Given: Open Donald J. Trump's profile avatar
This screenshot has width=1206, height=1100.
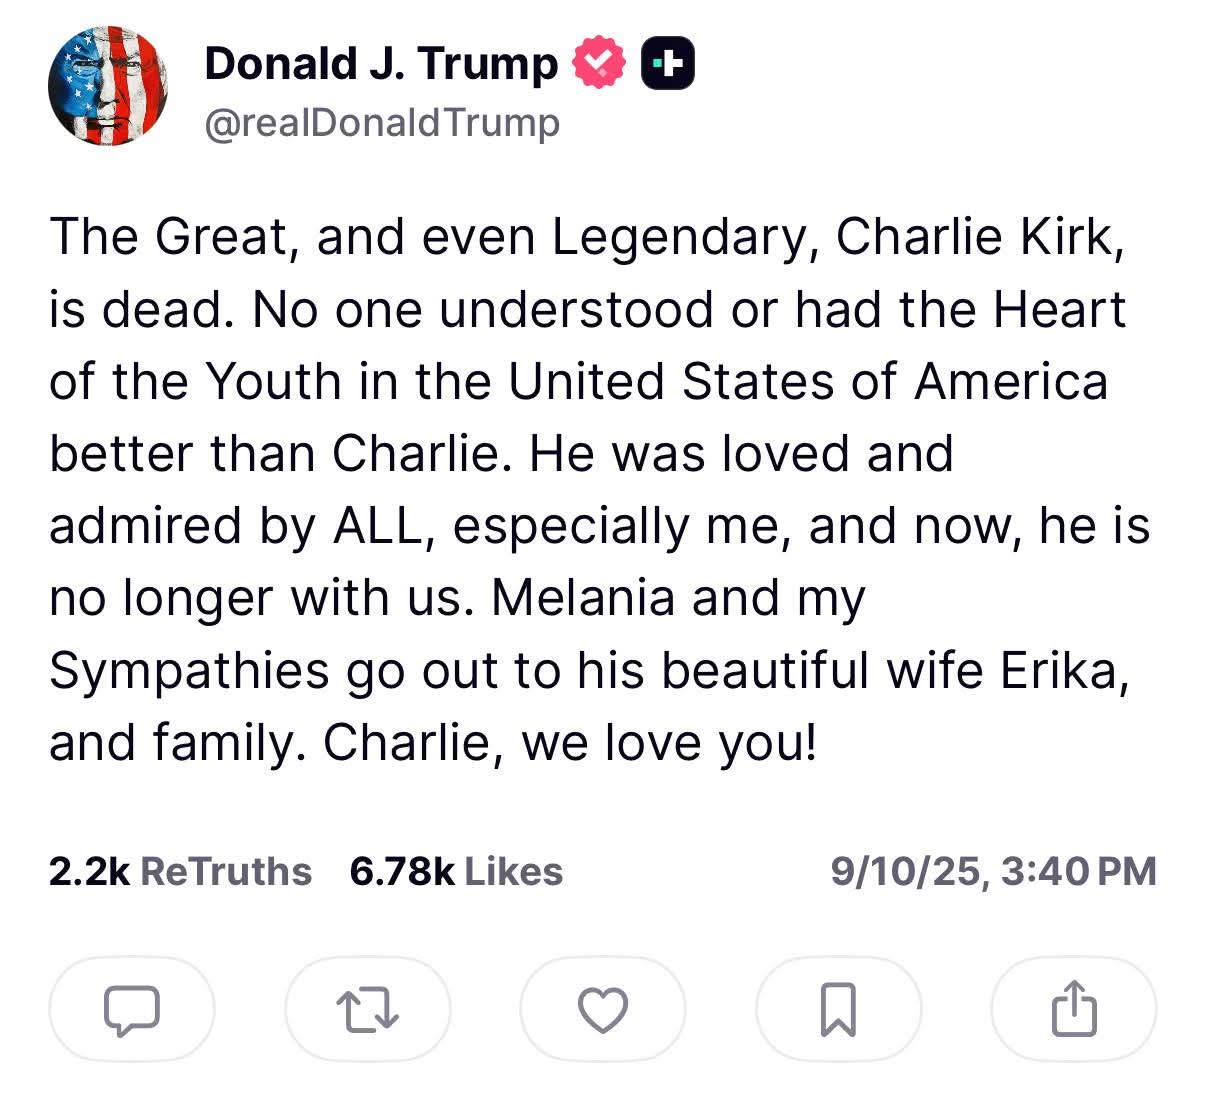Looking at the screenshot, I should [108, 87].
